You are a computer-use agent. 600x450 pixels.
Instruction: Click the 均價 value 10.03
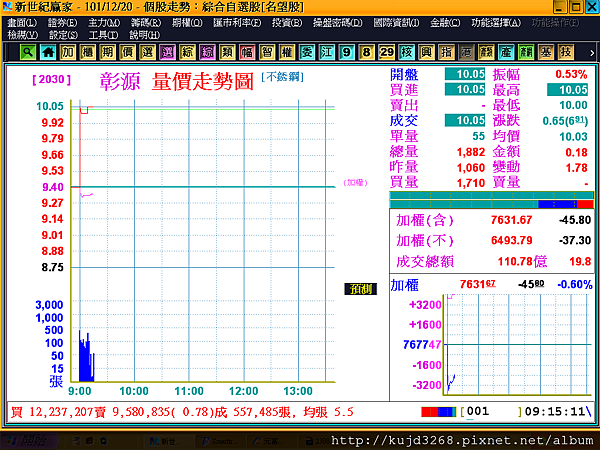pyautogui.click(x=573, y=137)
